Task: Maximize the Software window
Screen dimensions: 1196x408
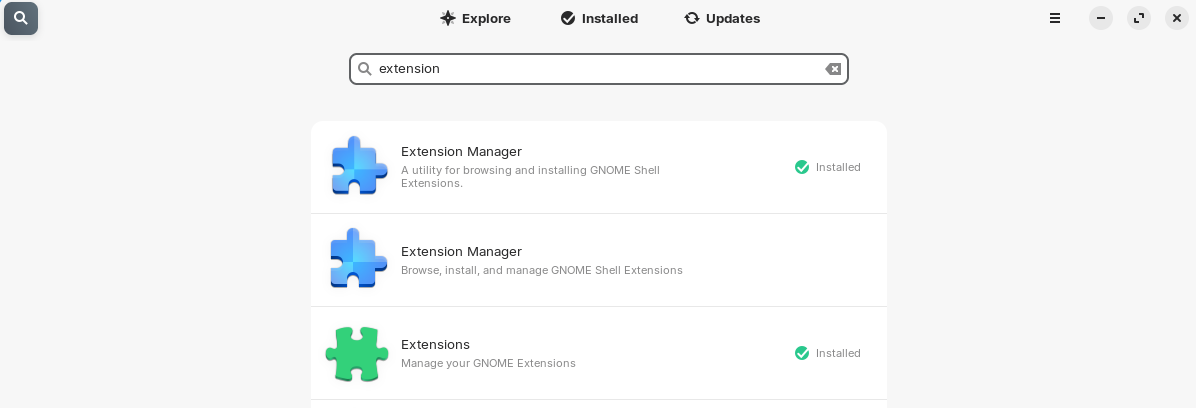Action: (1139, 18)
